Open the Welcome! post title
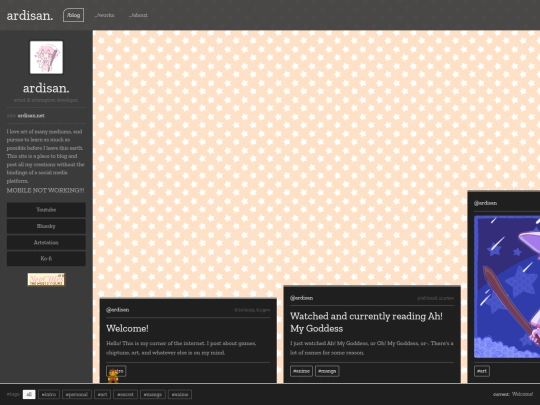540x405 pixels. point(127,329)
